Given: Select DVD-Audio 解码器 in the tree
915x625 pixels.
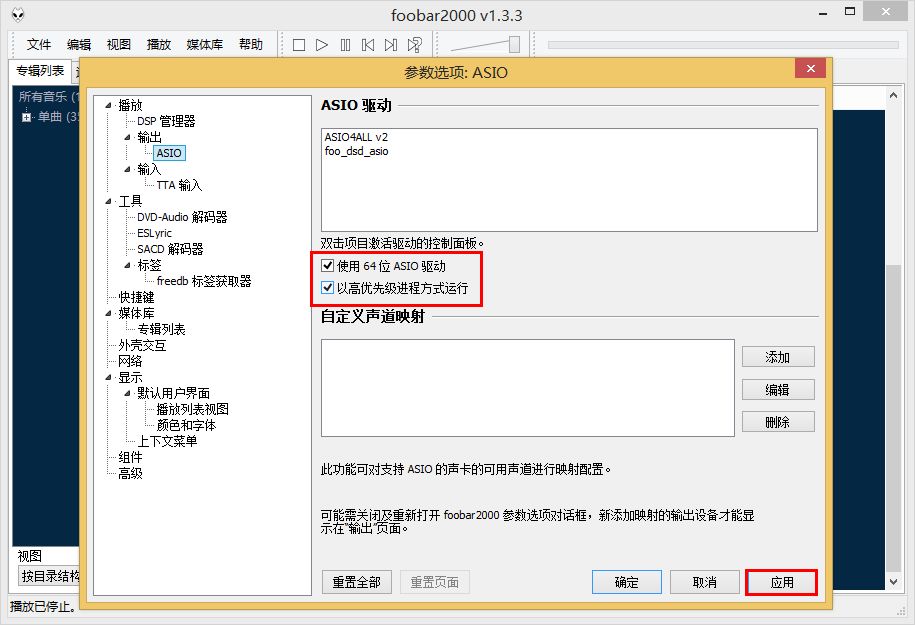Looking at the screenshot, I should (182, 217).
